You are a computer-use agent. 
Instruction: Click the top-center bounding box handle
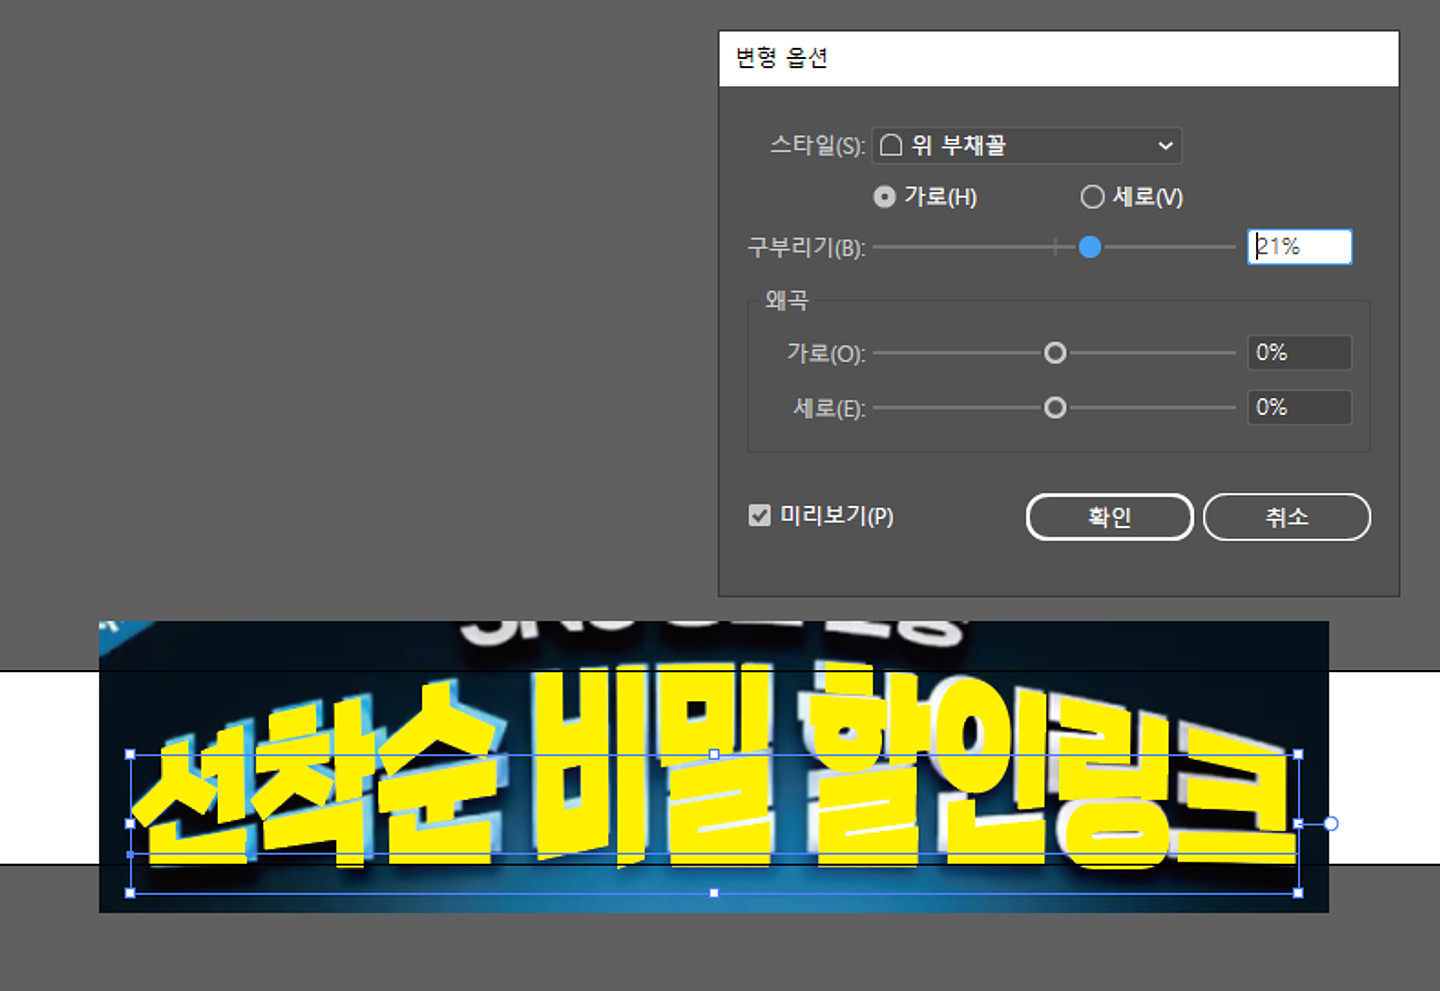(x=714, y=755)
